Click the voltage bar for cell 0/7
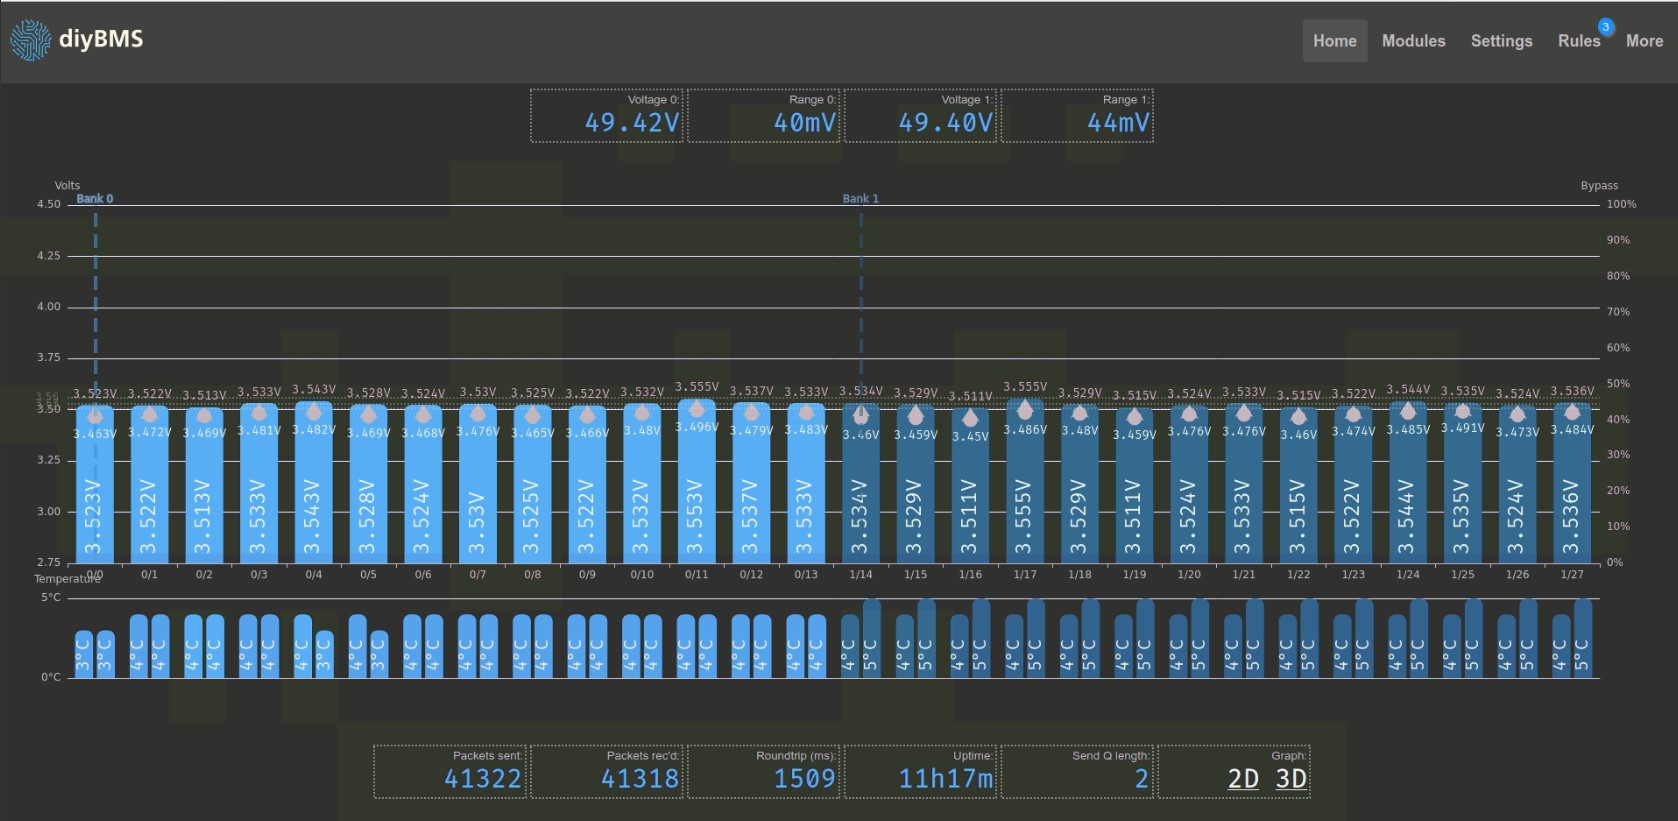Viewport: 1678px width, 821px height. [477, 484]
